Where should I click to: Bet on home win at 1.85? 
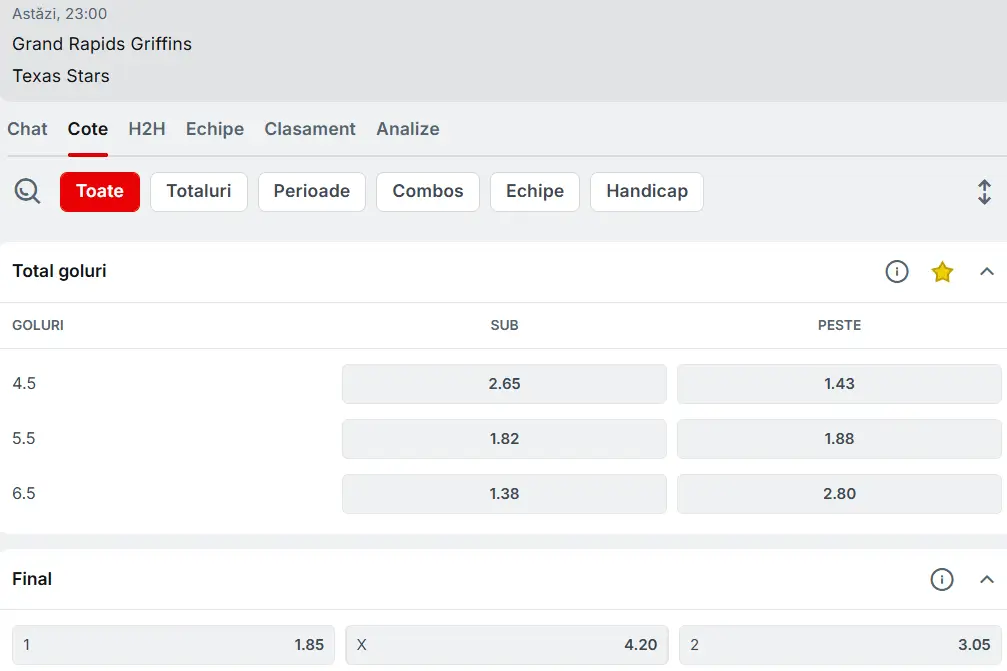[x=173, y=645]
